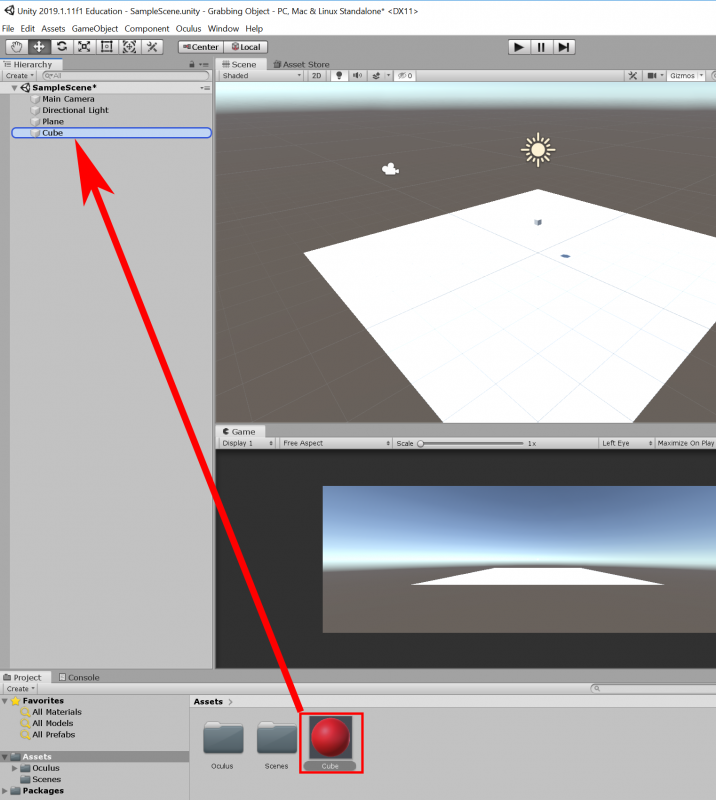
Task: Open Free Aspect dropdown
Action: (x=336, y=443)
